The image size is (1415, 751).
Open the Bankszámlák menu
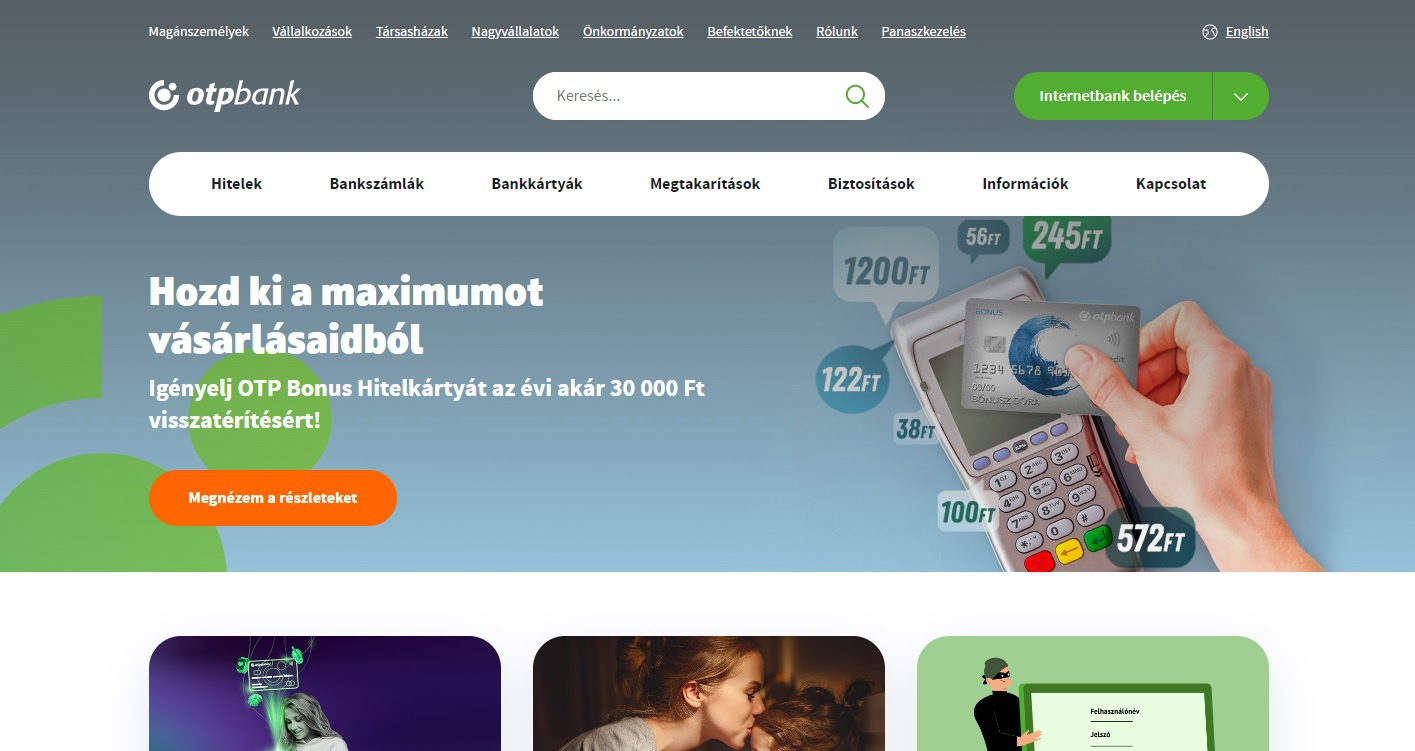pyautogui.click(x=377, y=184)
